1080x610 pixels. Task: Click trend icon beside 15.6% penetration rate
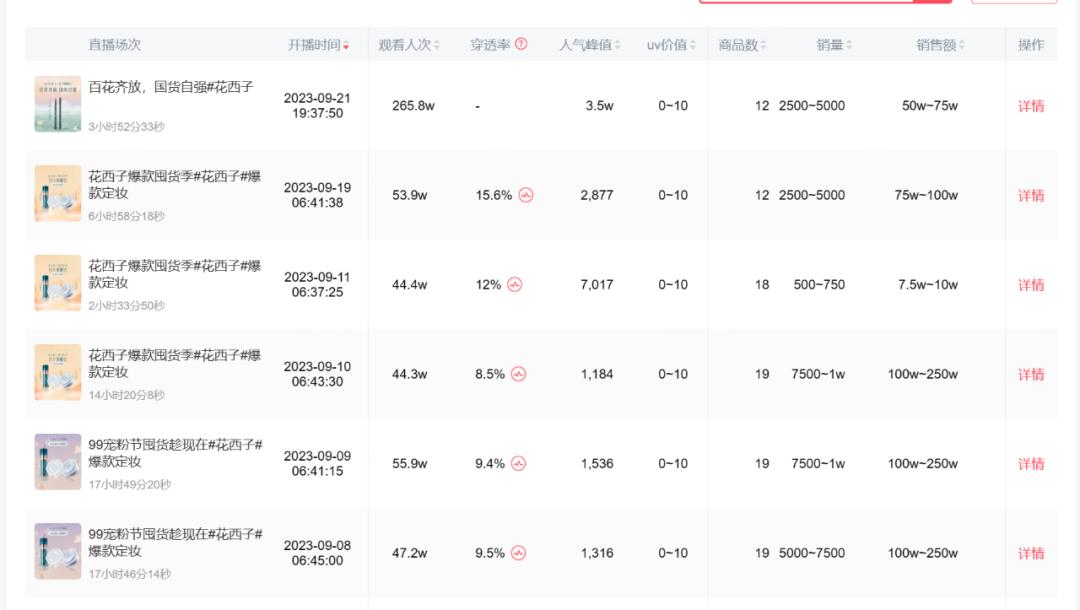(526, 195)
